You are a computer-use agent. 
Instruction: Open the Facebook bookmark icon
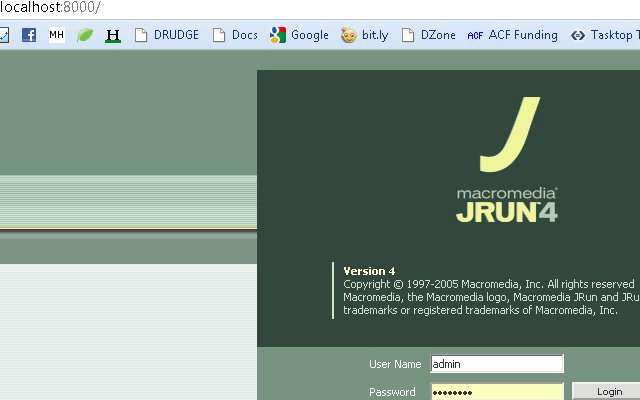(x=29, y=35)
